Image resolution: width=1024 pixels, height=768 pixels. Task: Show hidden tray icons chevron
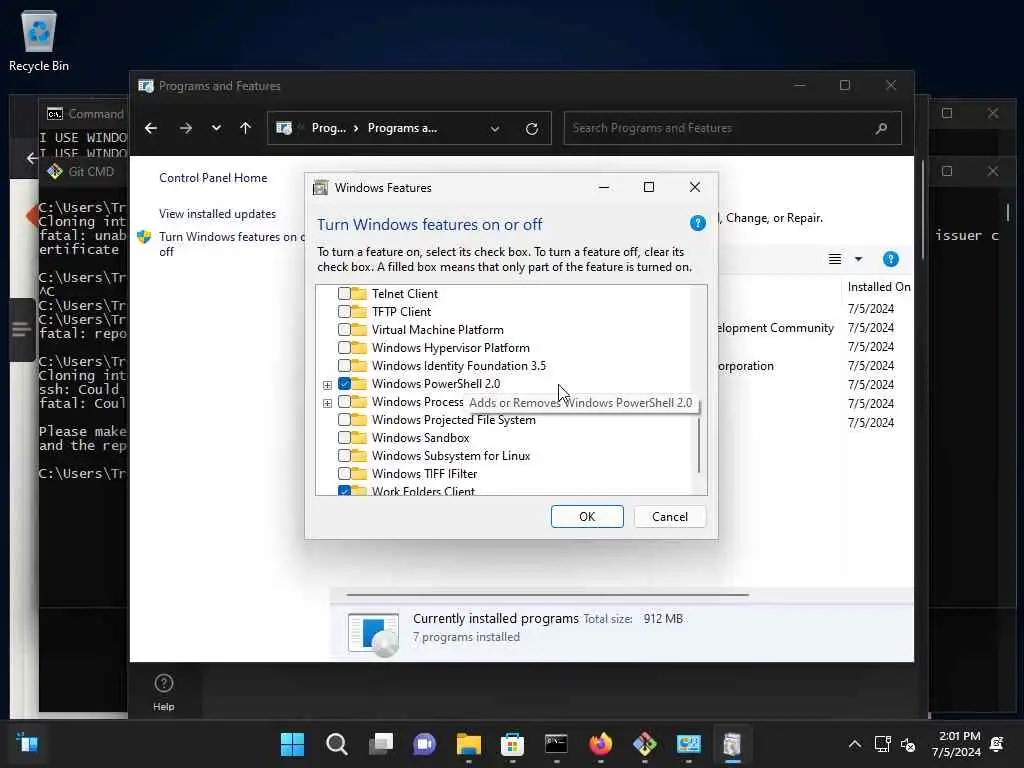tap(854, 744)
